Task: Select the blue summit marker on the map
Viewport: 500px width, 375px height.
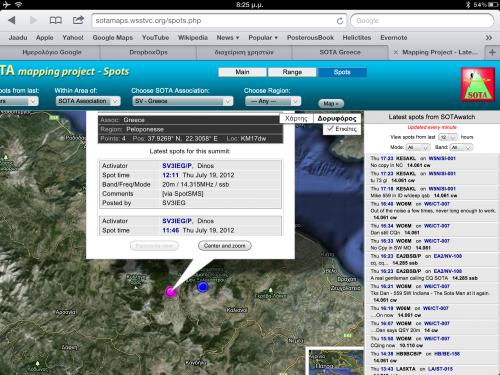Action: (x=203, y=287)
